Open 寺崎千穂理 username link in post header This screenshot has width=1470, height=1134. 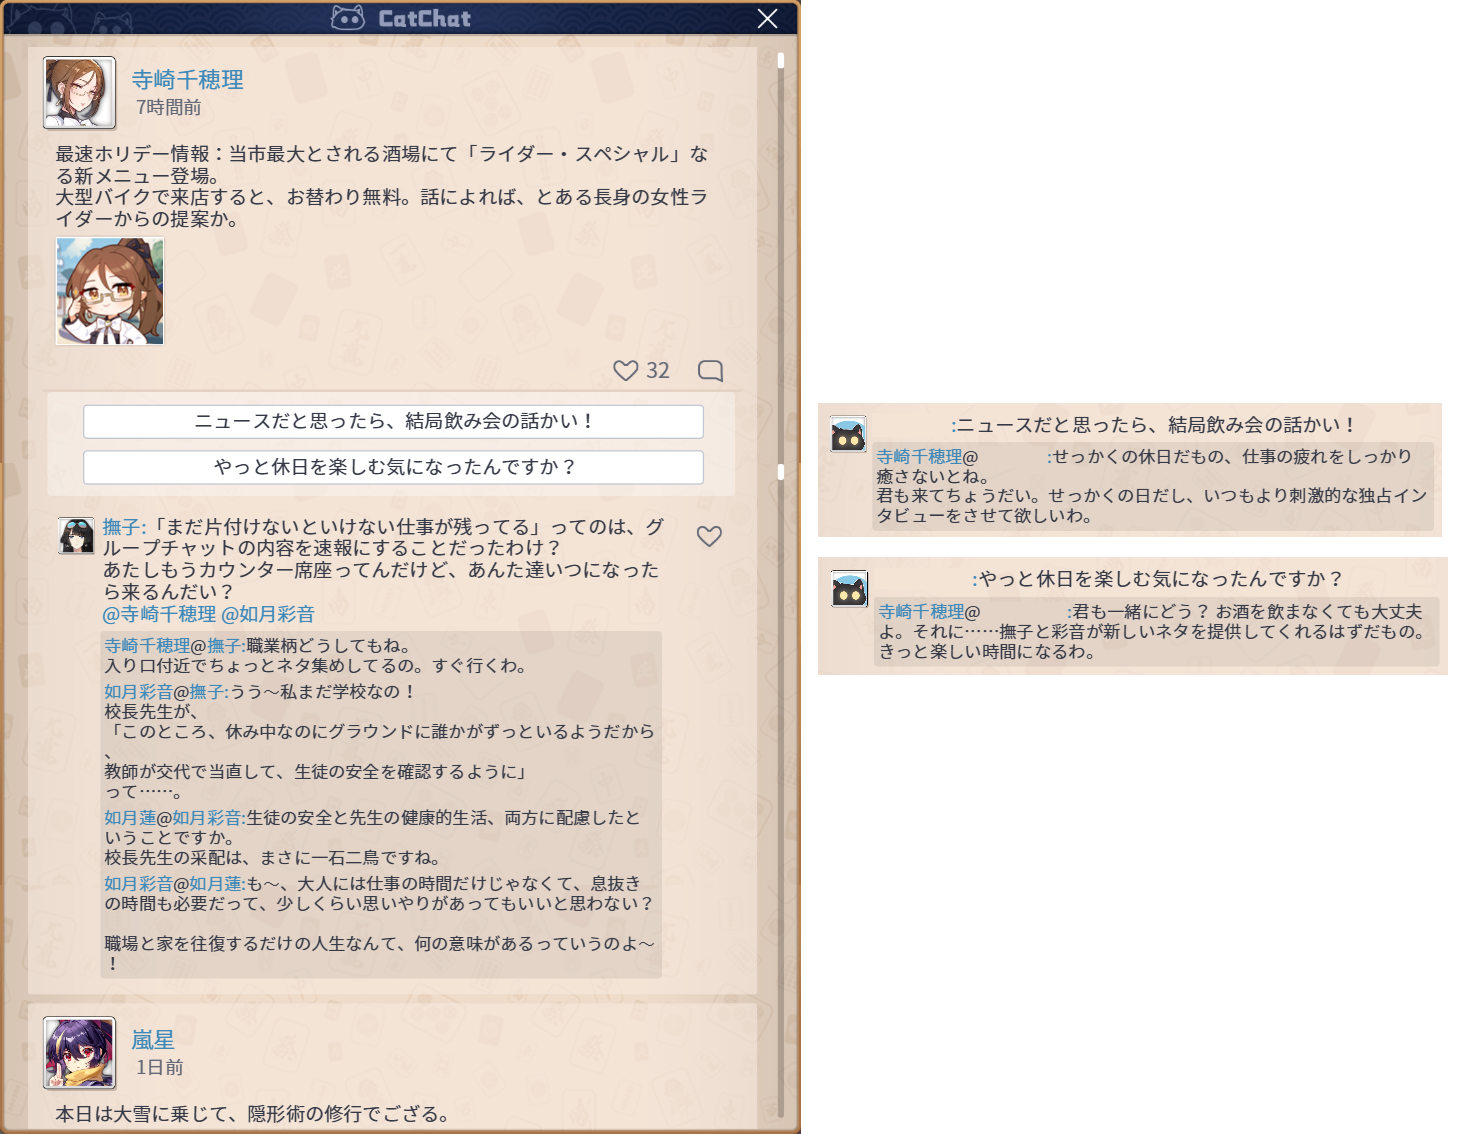pyautogui.click(x=188, y=80)
